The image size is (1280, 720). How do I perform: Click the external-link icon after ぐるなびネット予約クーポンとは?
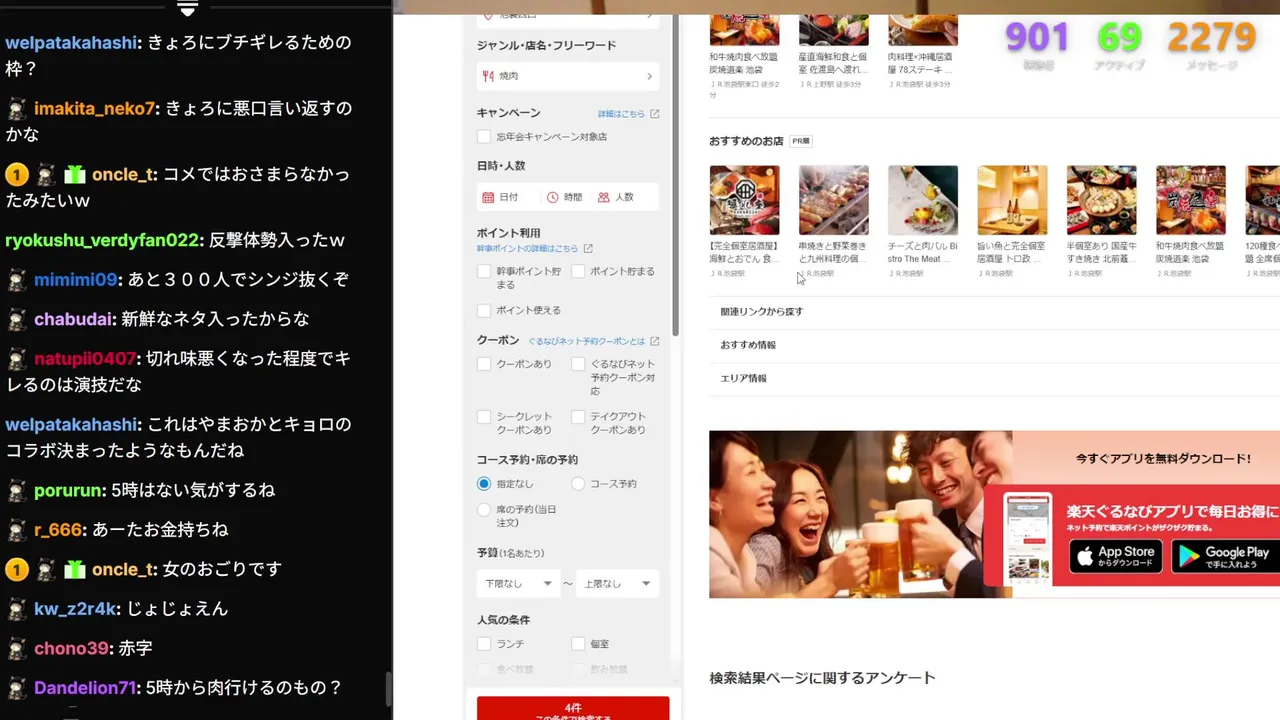pos(655,341)
